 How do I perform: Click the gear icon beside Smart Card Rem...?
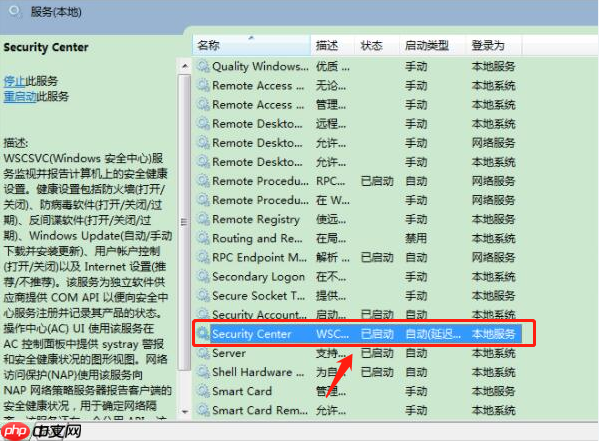pyautogui.click(x=203, y=410)
